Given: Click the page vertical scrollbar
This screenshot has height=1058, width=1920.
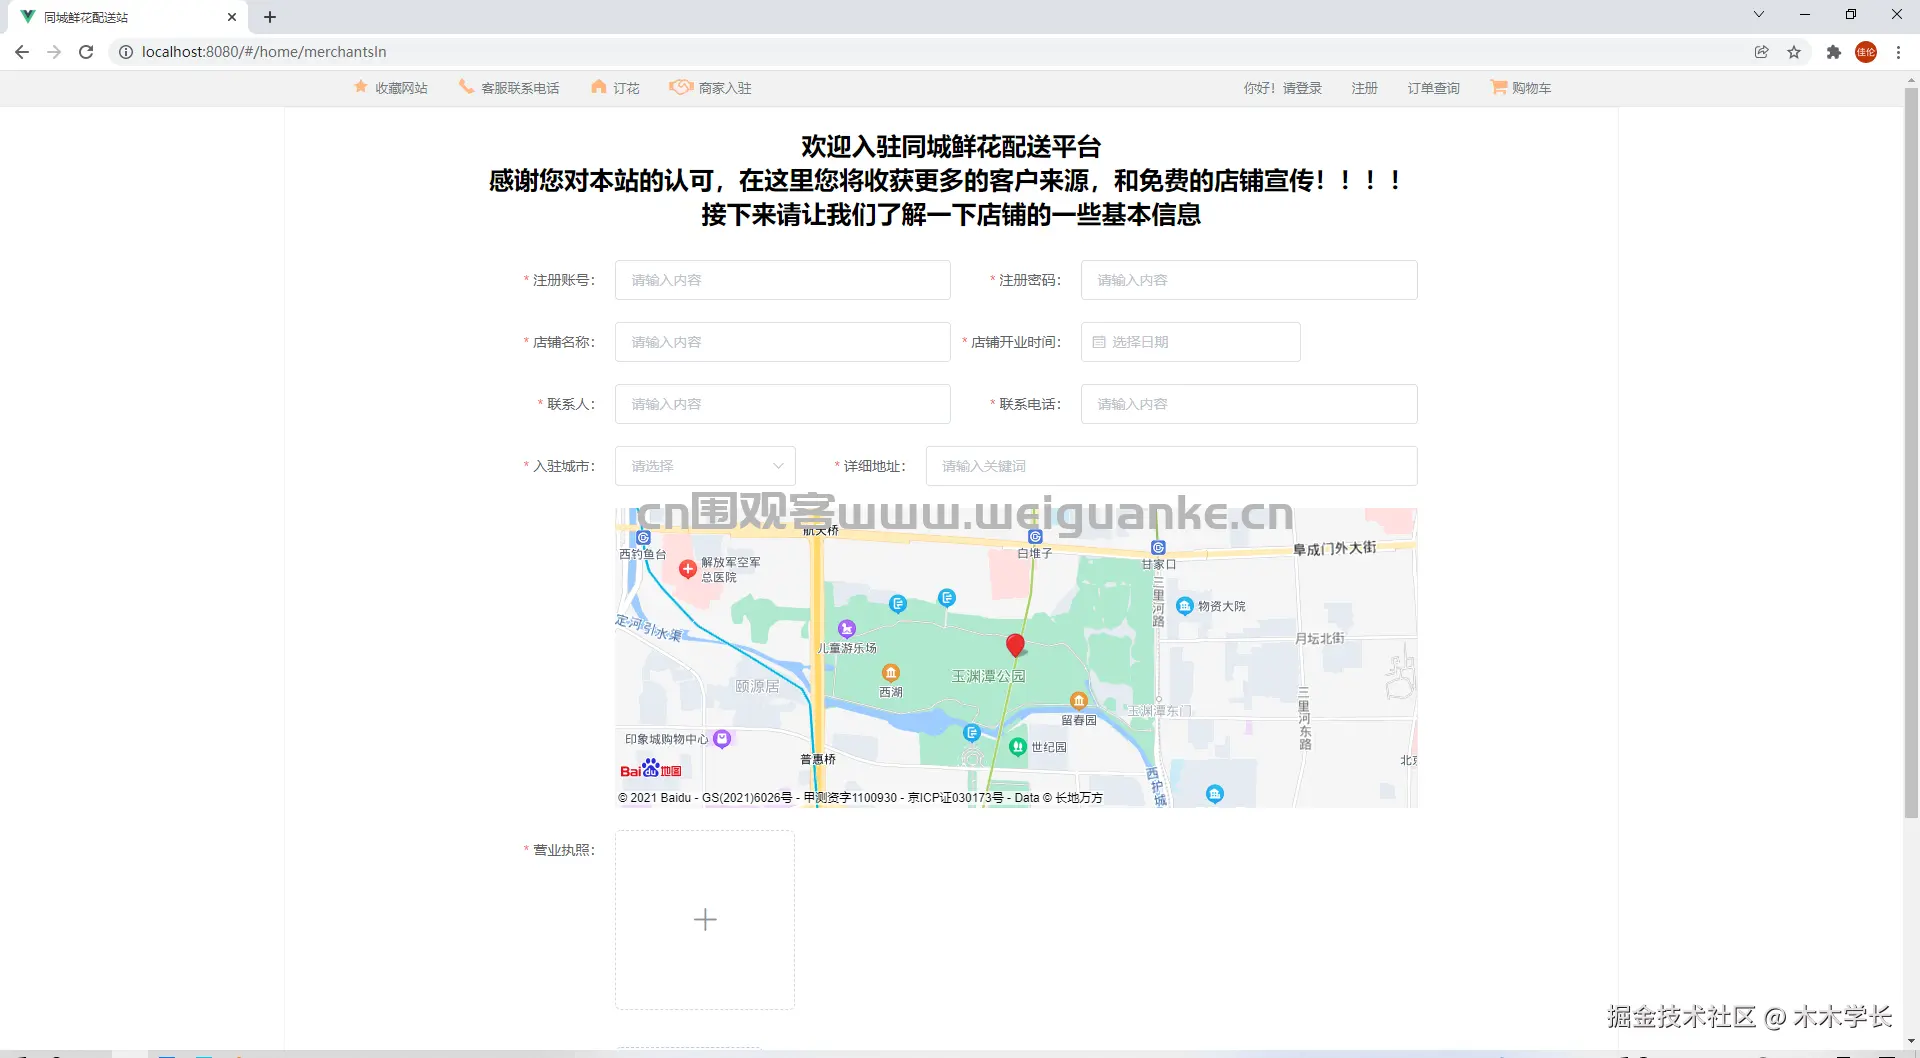Looking at the screenshot, I should (1911, 453).
